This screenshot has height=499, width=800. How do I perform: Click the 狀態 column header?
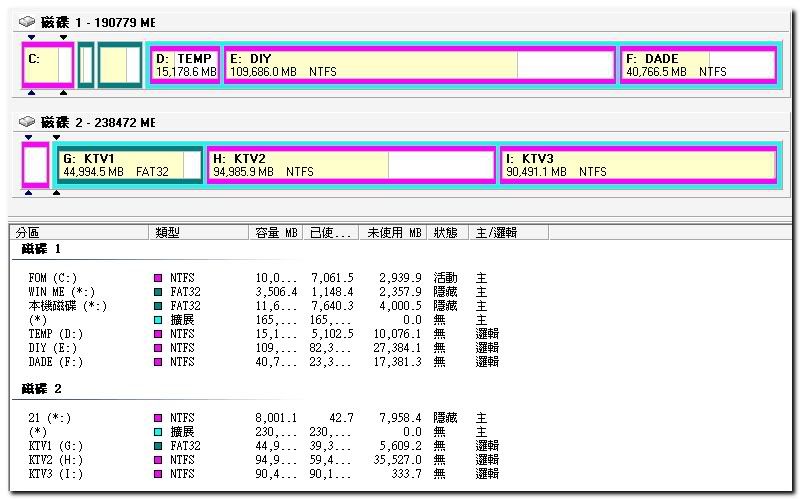(447, 233)
